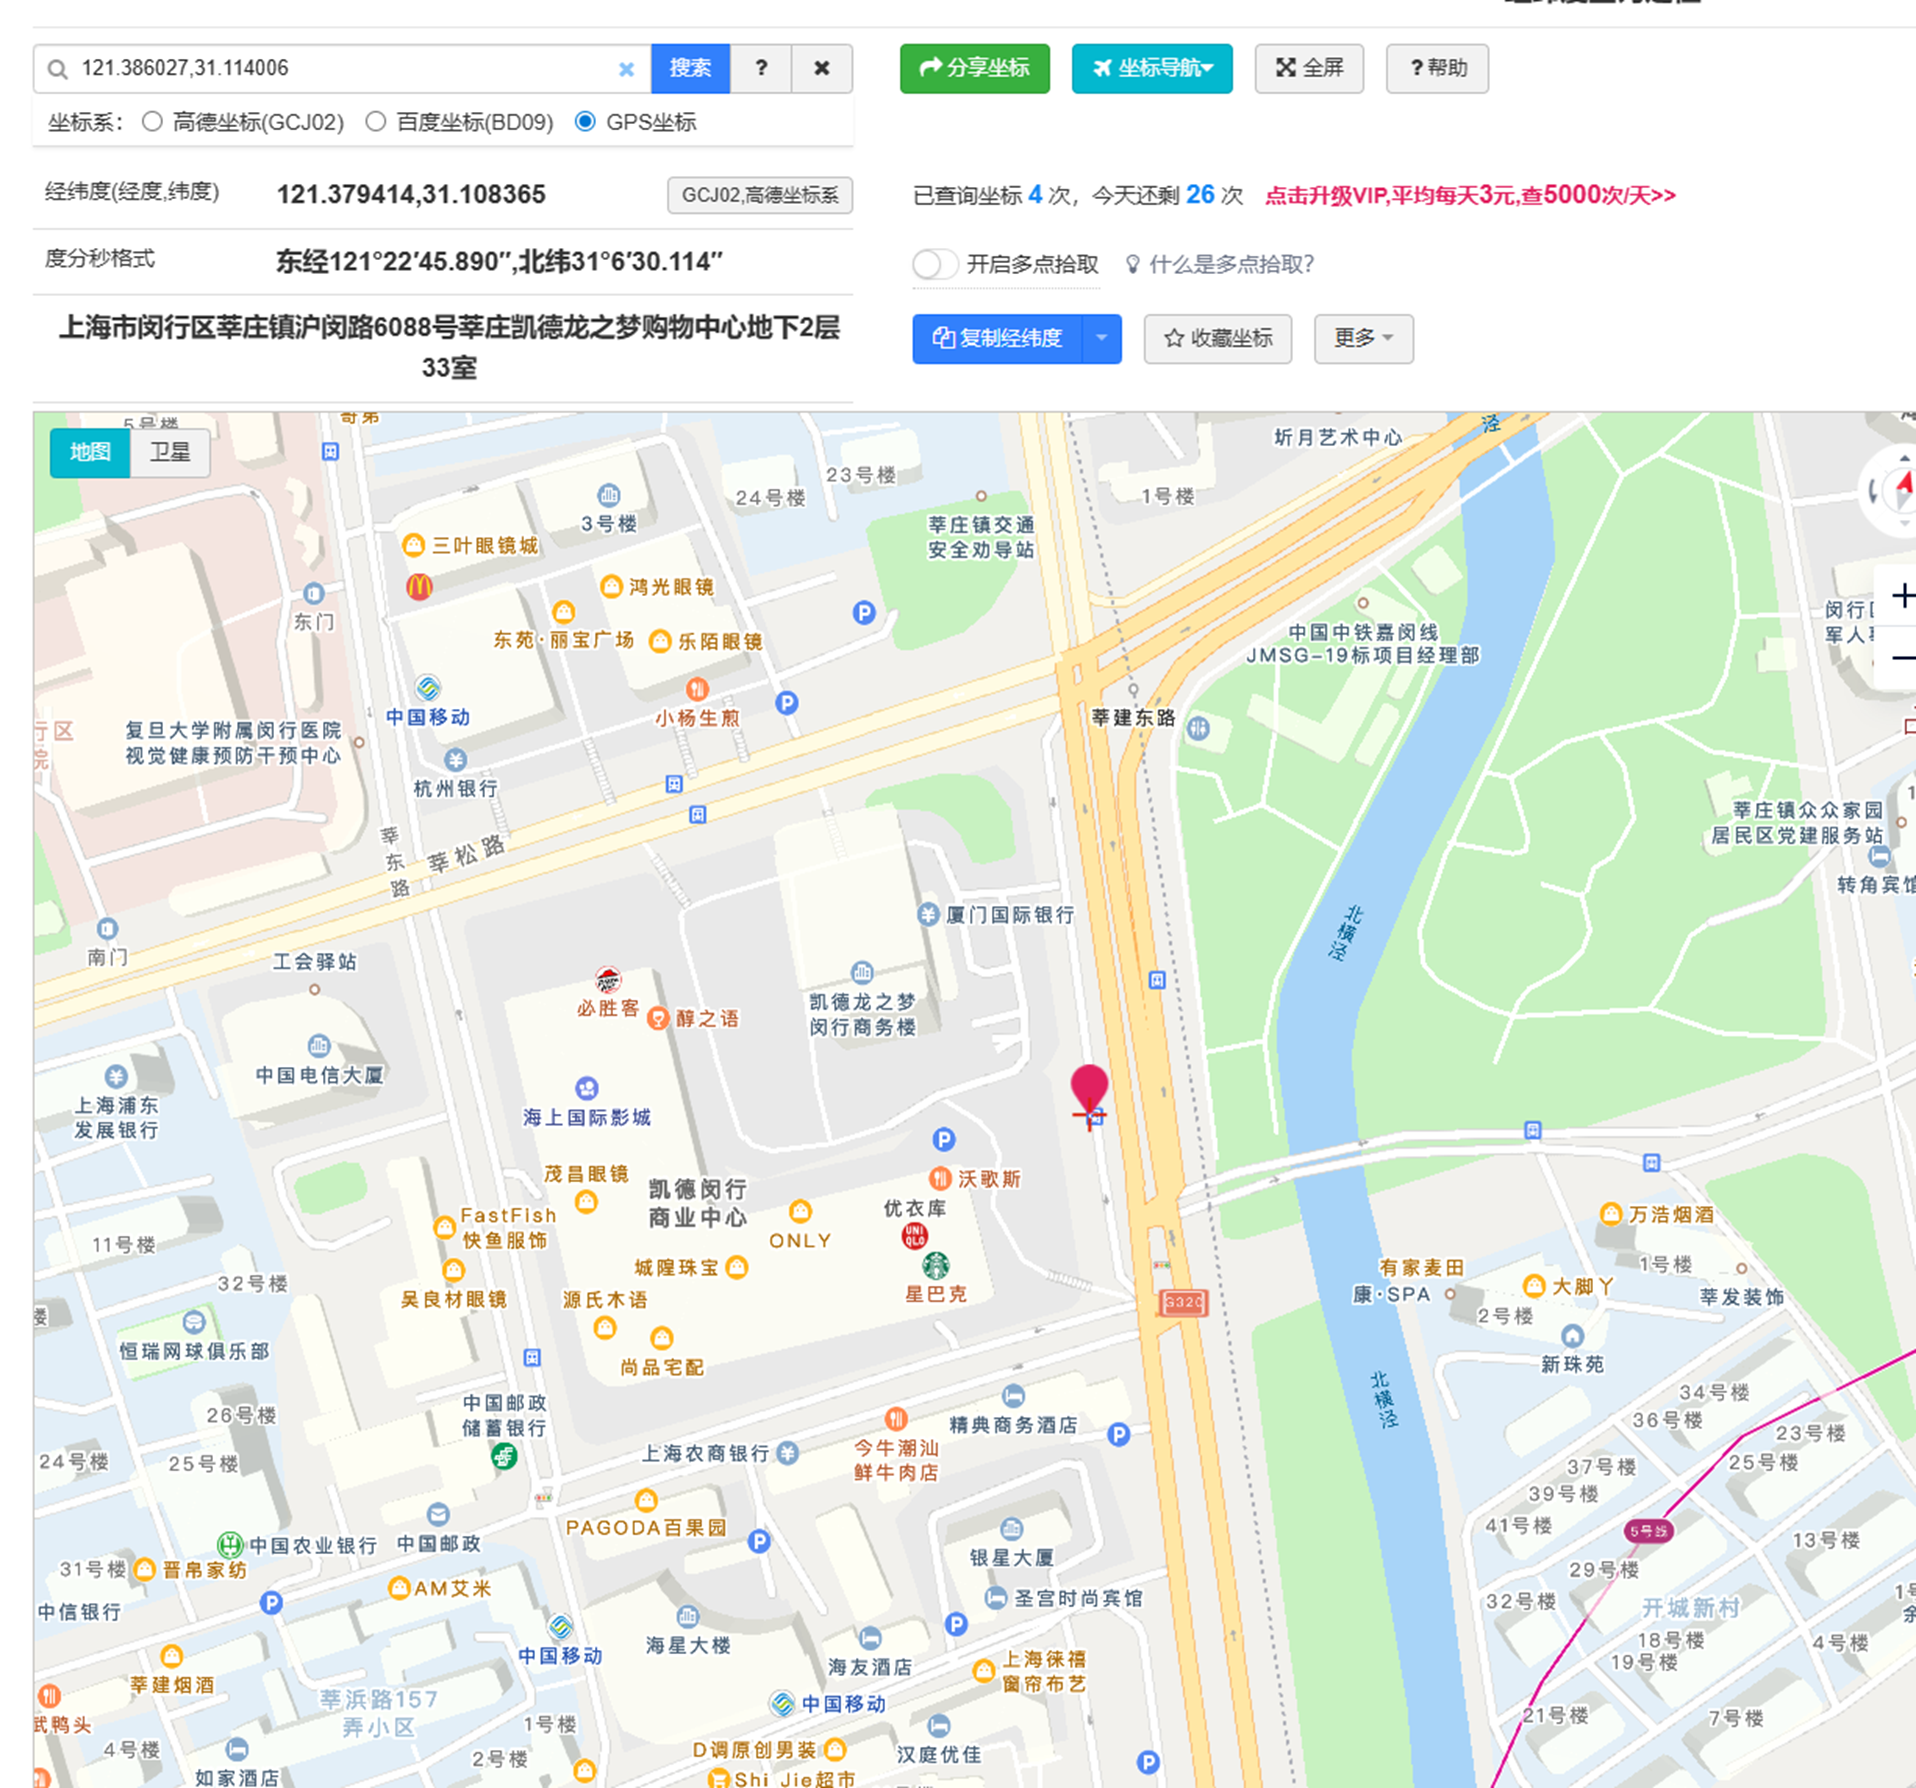
Task: Zoom in with the map plus button
Action: (x=1902, y=596)
